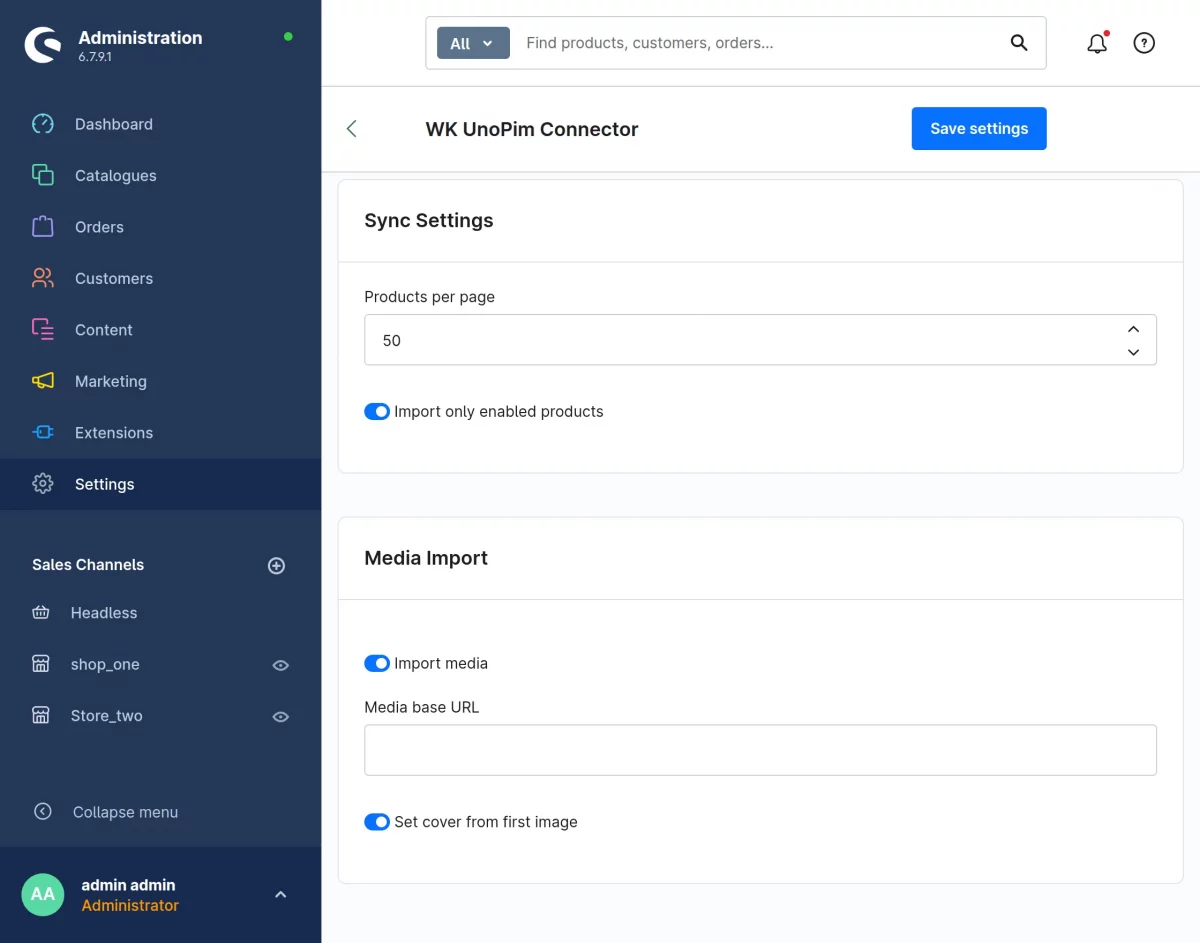Screen dimensions: 1200x943
Task: Preview Store_two via eye icon
Action: pyautogui.click(x=281, y=716)
